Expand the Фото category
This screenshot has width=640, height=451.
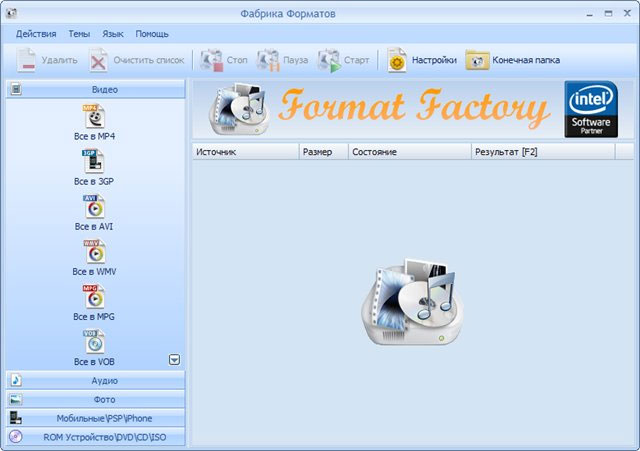[x=96, y=399]
